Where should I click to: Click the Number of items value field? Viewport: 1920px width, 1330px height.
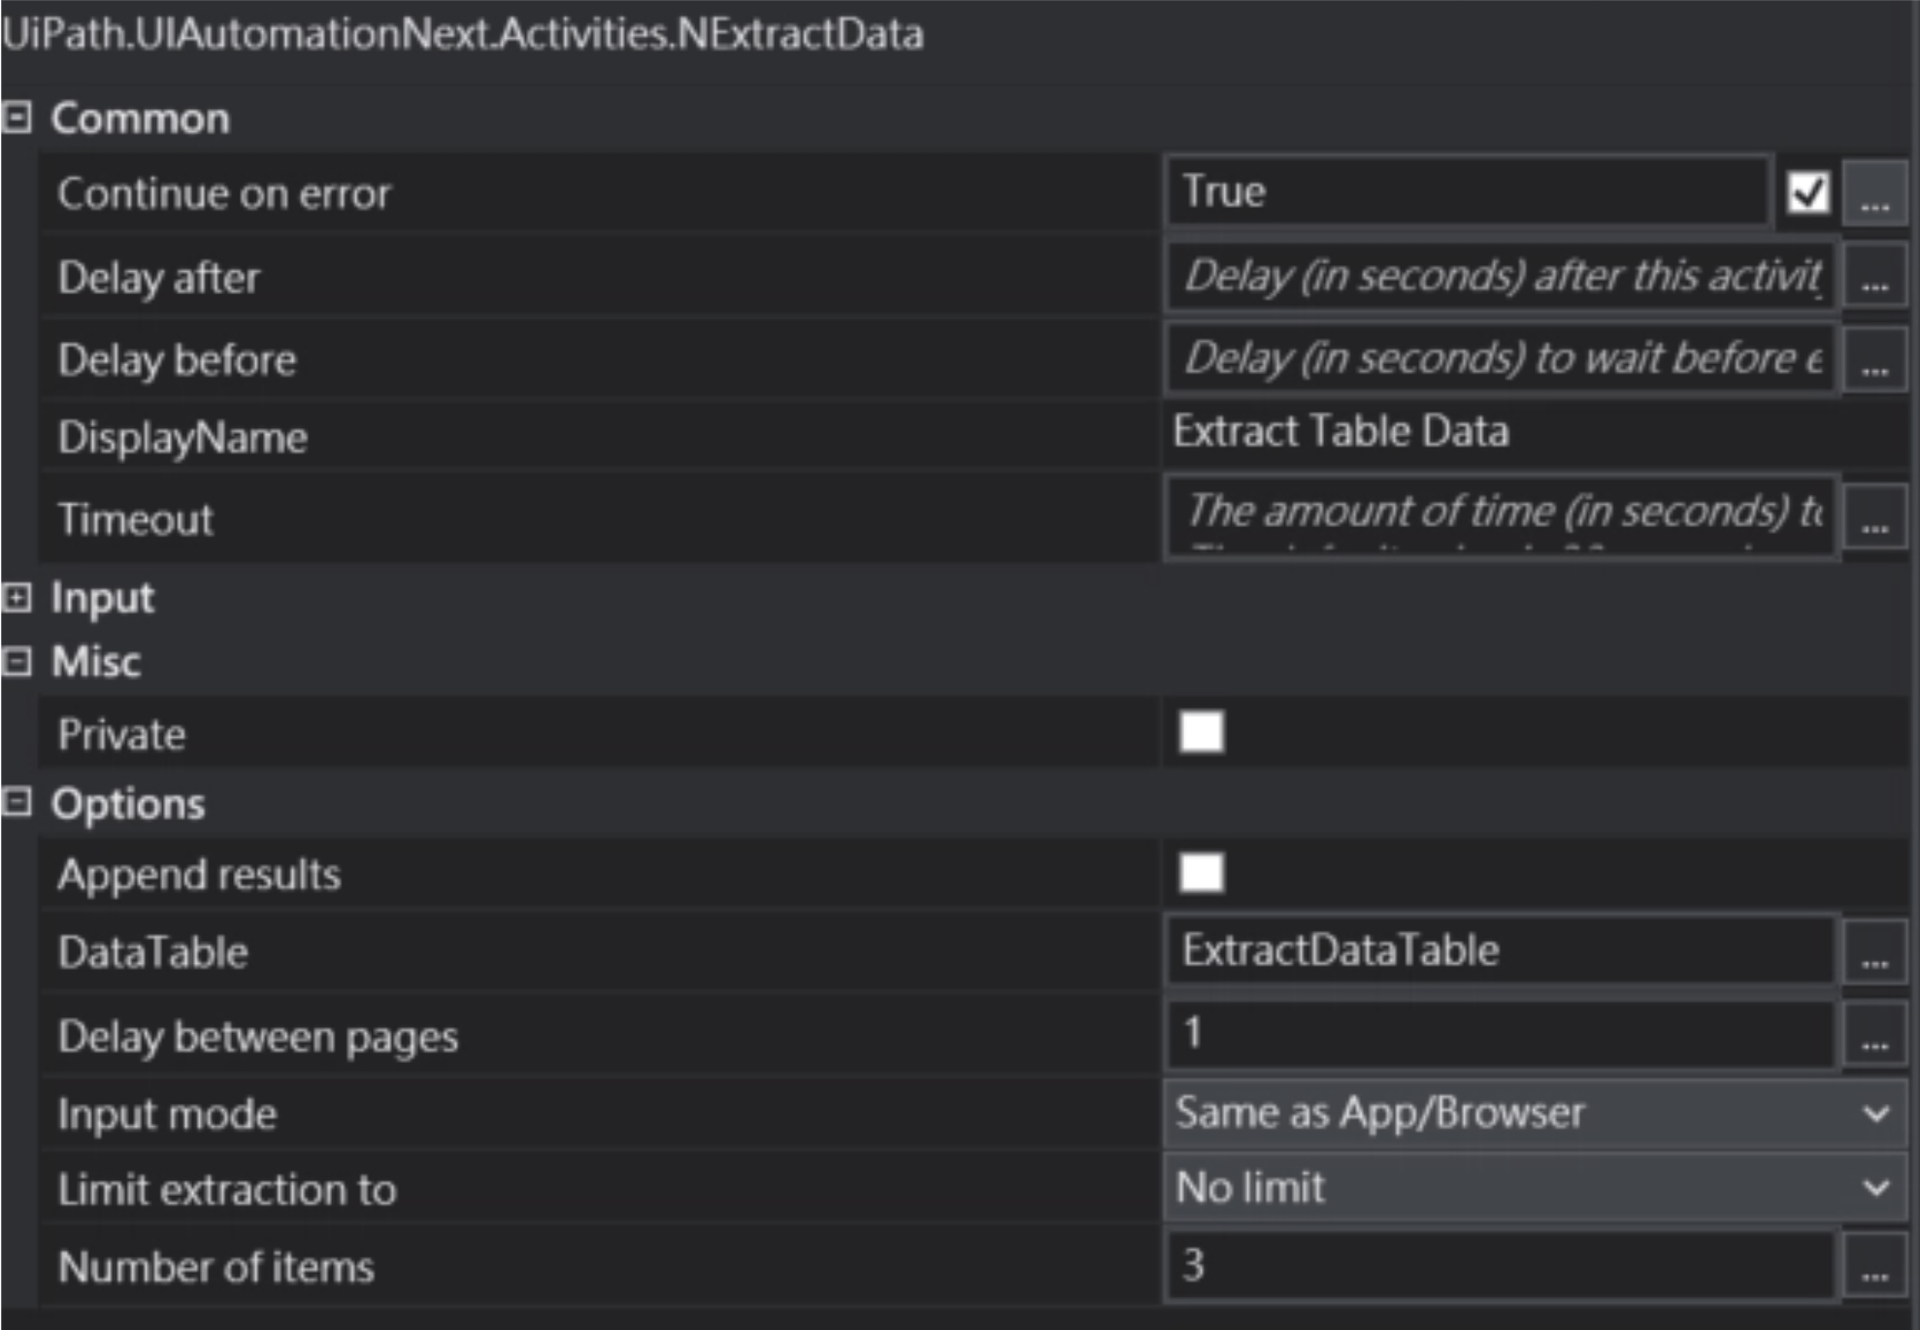pyautogui.click(x=1498, y=1266)
